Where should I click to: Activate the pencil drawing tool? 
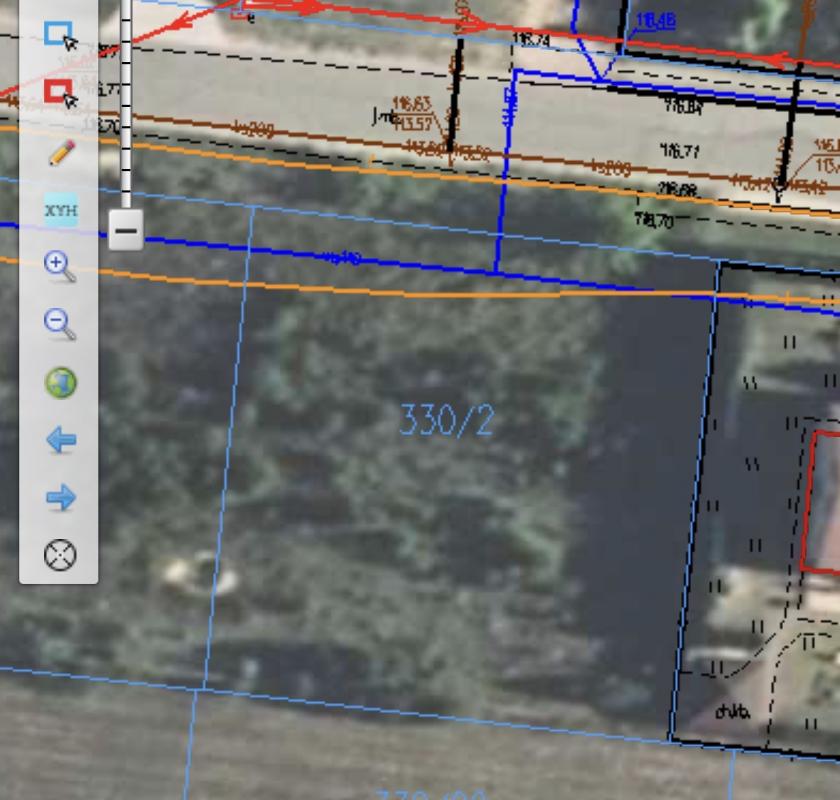pyautogui.click(x=60, y=153)
